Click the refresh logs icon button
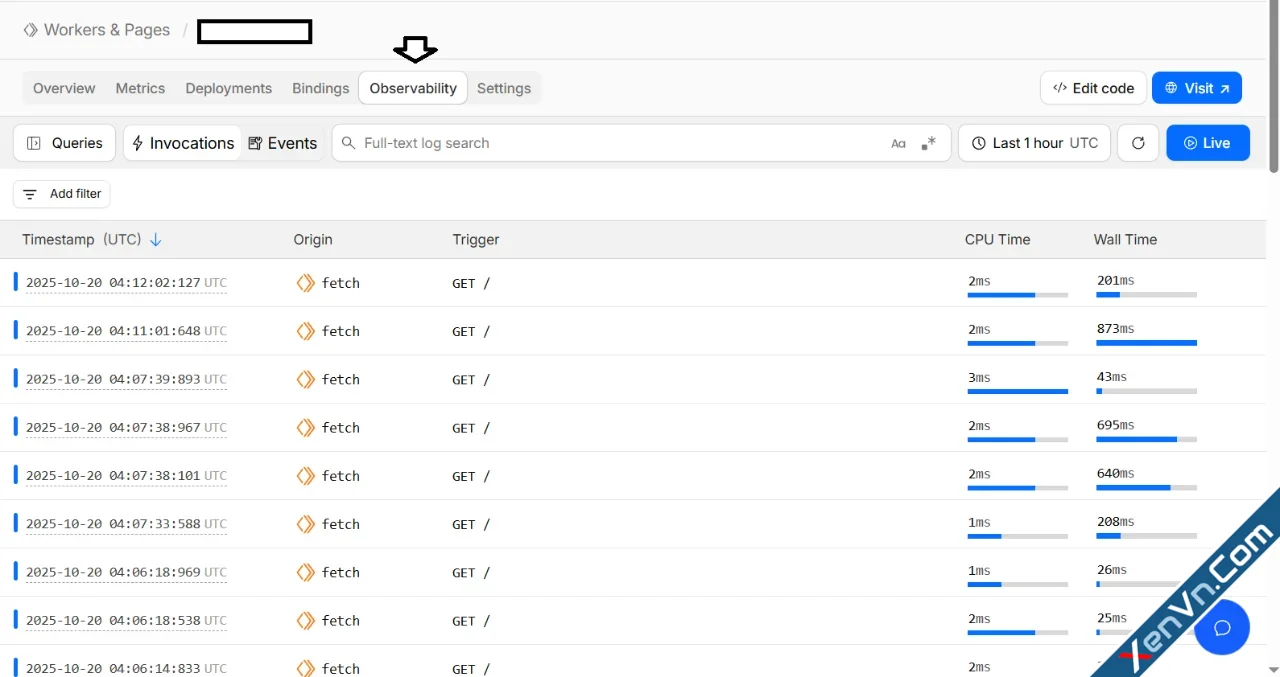The width and height of the screenshot is (1280, 677). point(1138,143)
